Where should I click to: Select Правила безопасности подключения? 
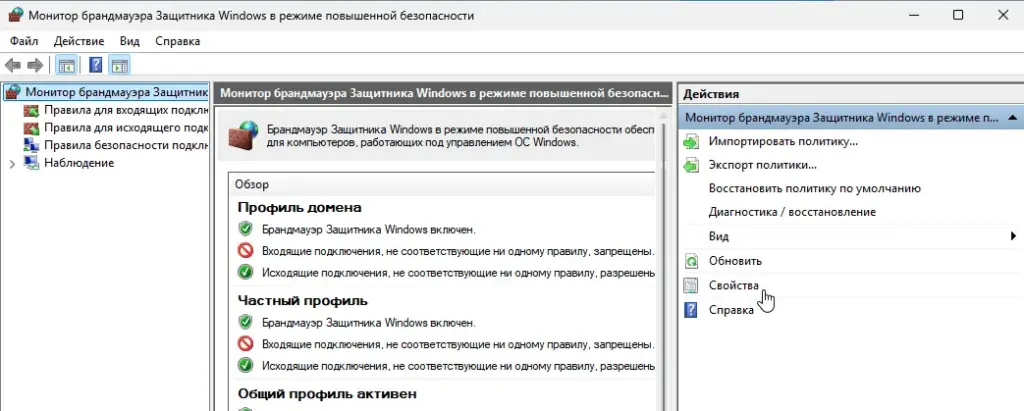click(x=126, y=145)
